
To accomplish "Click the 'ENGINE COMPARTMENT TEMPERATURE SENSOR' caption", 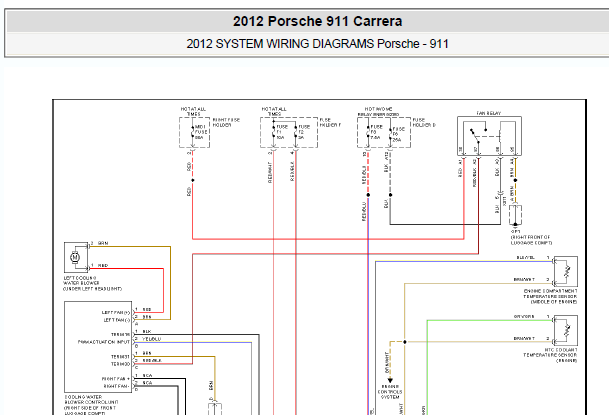I will (x=550, y=296).
